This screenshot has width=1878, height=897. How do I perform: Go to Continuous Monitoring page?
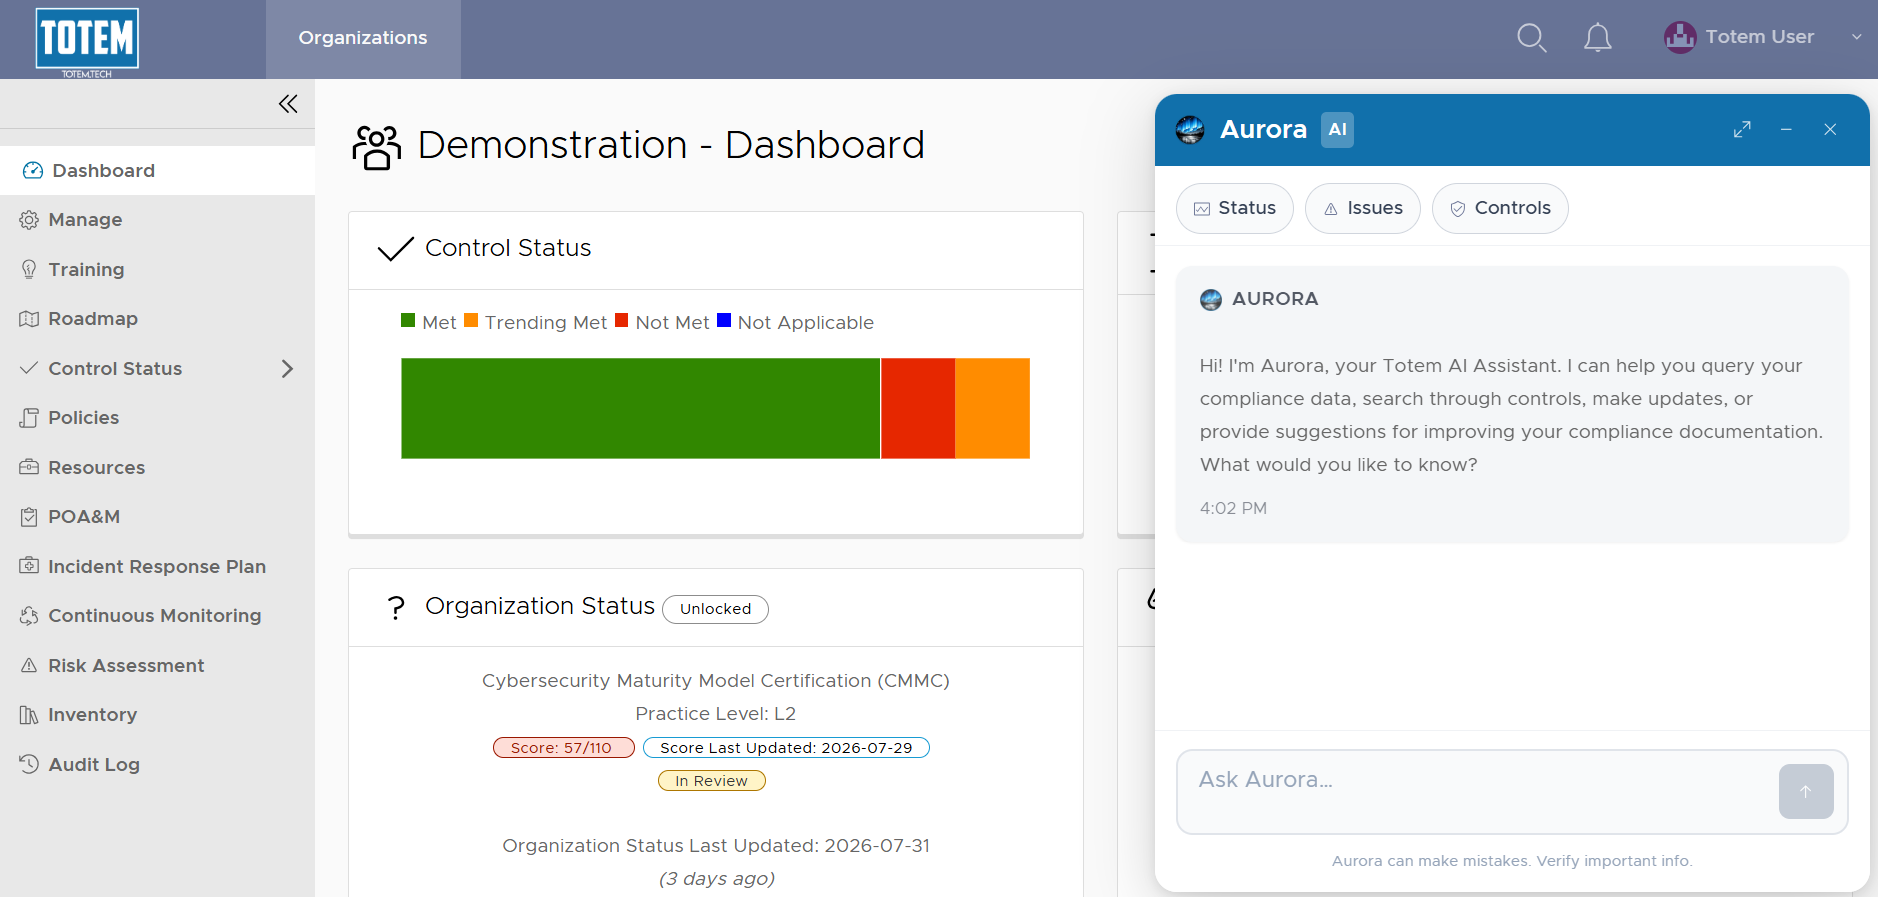tap(157, 616)
